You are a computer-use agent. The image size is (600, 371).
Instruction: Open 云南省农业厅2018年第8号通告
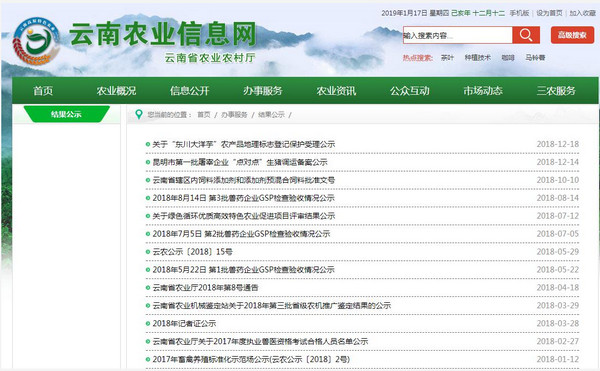[x=205, y=288]
